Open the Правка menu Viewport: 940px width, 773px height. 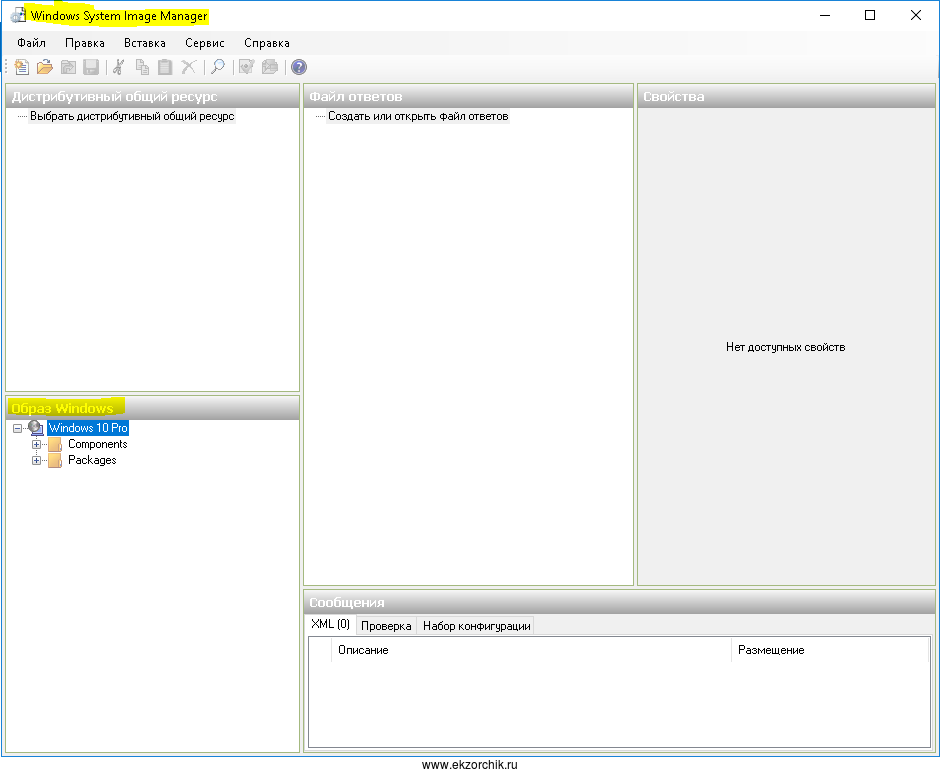pos(85,43)
